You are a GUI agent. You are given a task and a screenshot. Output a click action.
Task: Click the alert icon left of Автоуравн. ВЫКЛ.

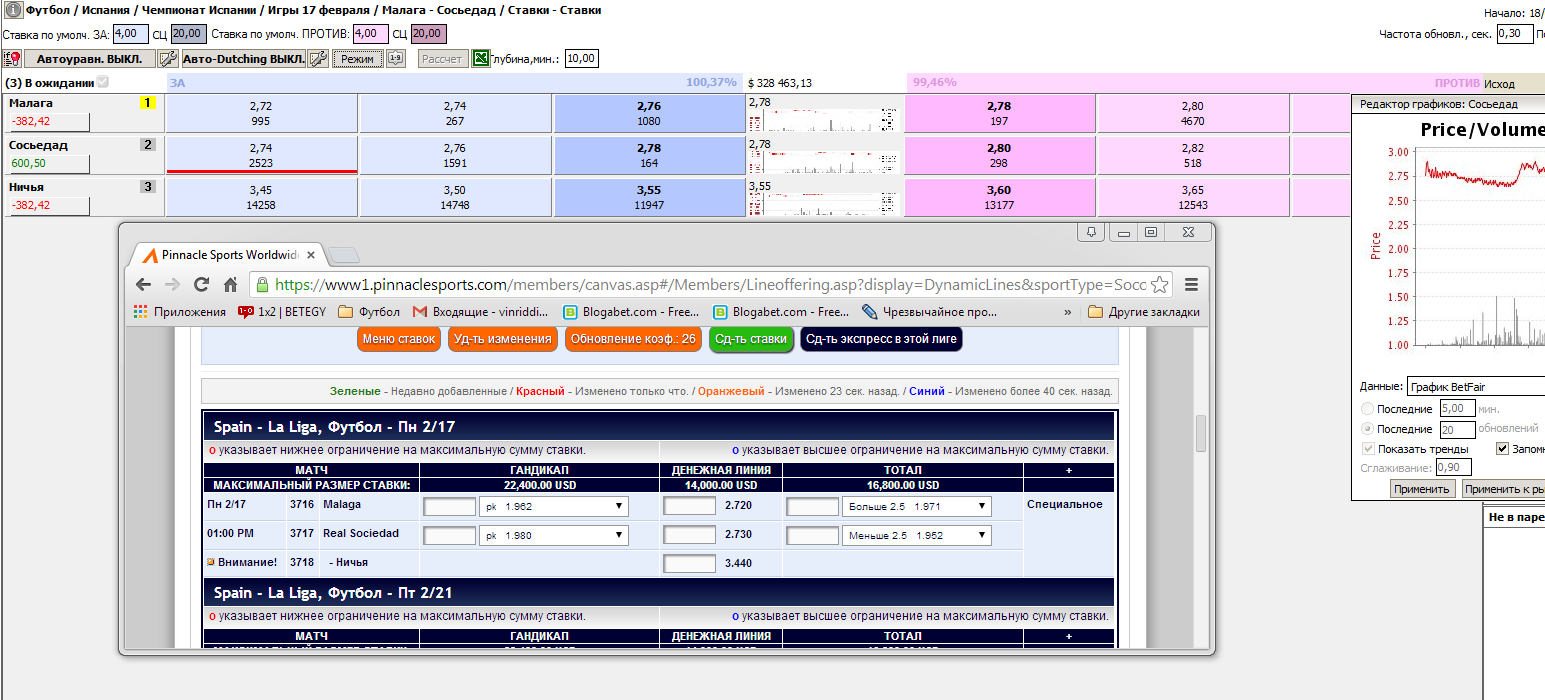12,59
